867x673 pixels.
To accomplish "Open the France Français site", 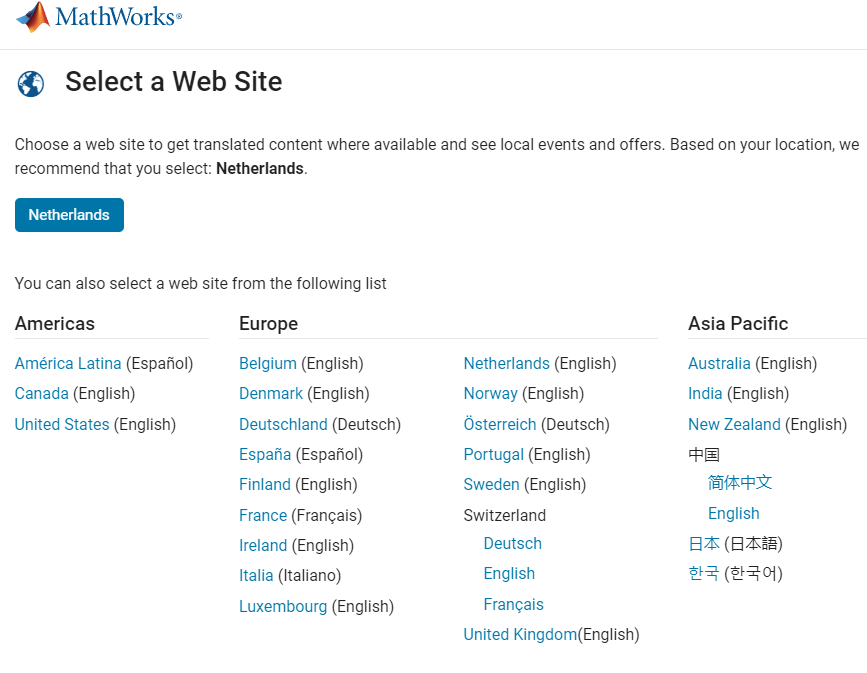I will [x=262, y=515].
